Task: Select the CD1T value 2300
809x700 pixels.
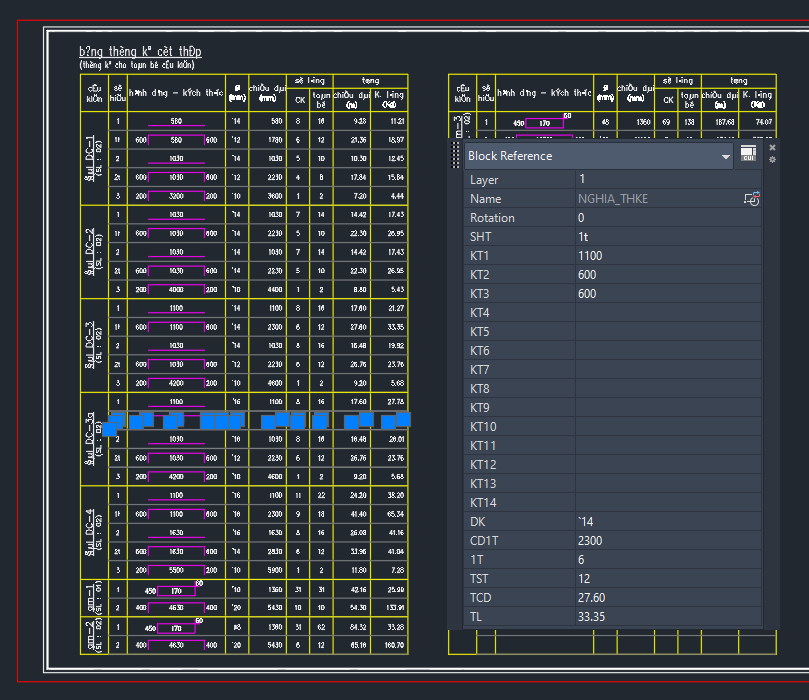Action: click(667, 541)
